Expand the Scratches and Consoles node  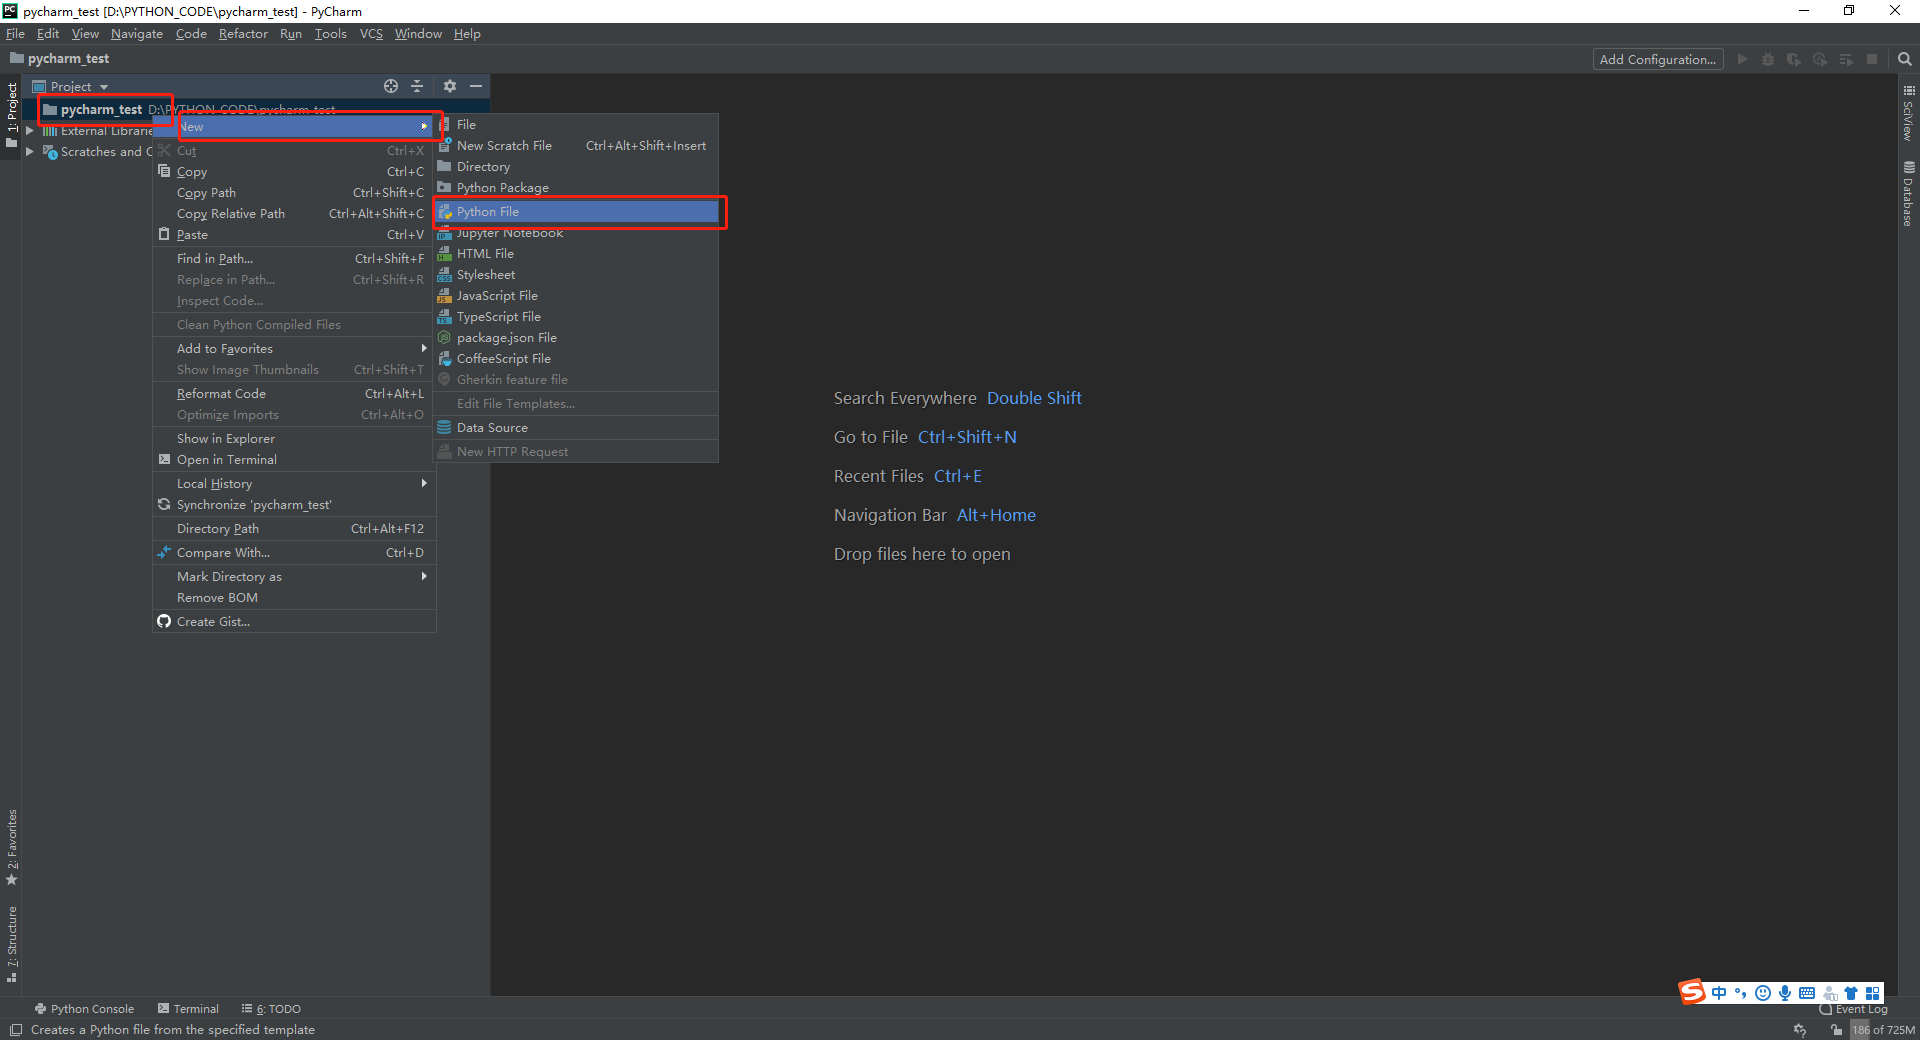(x=30, y=152)
